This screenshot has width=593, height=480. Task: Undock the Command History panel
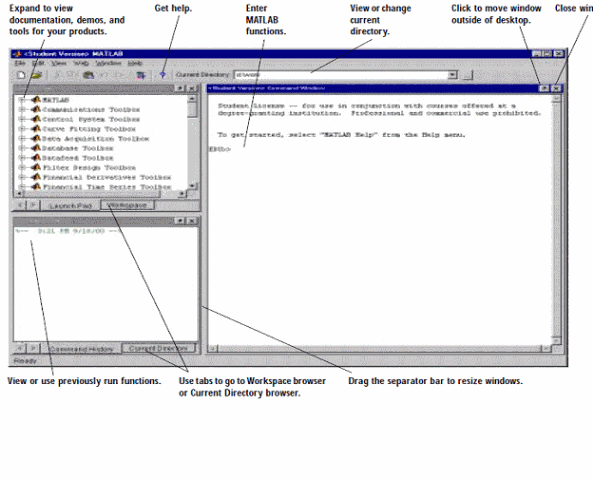181,221
